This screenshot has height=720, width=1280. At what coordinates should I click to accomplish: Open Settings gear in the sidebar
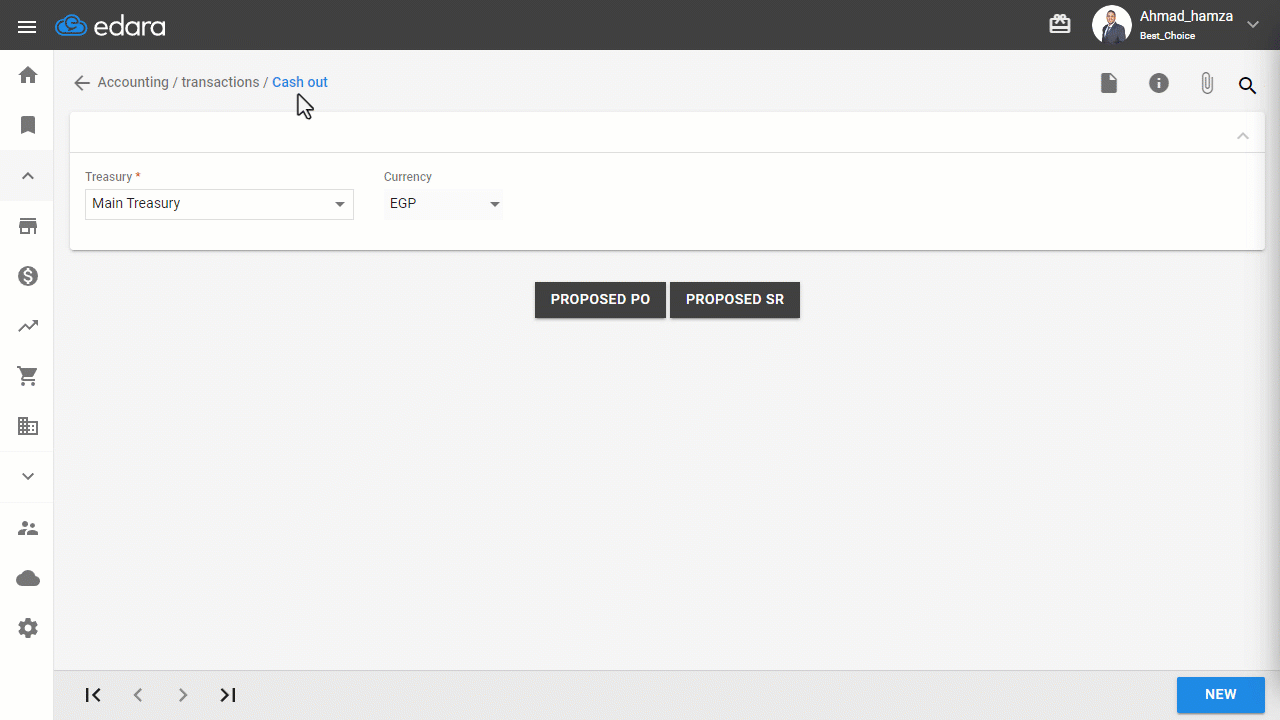(x=28, y=628)
